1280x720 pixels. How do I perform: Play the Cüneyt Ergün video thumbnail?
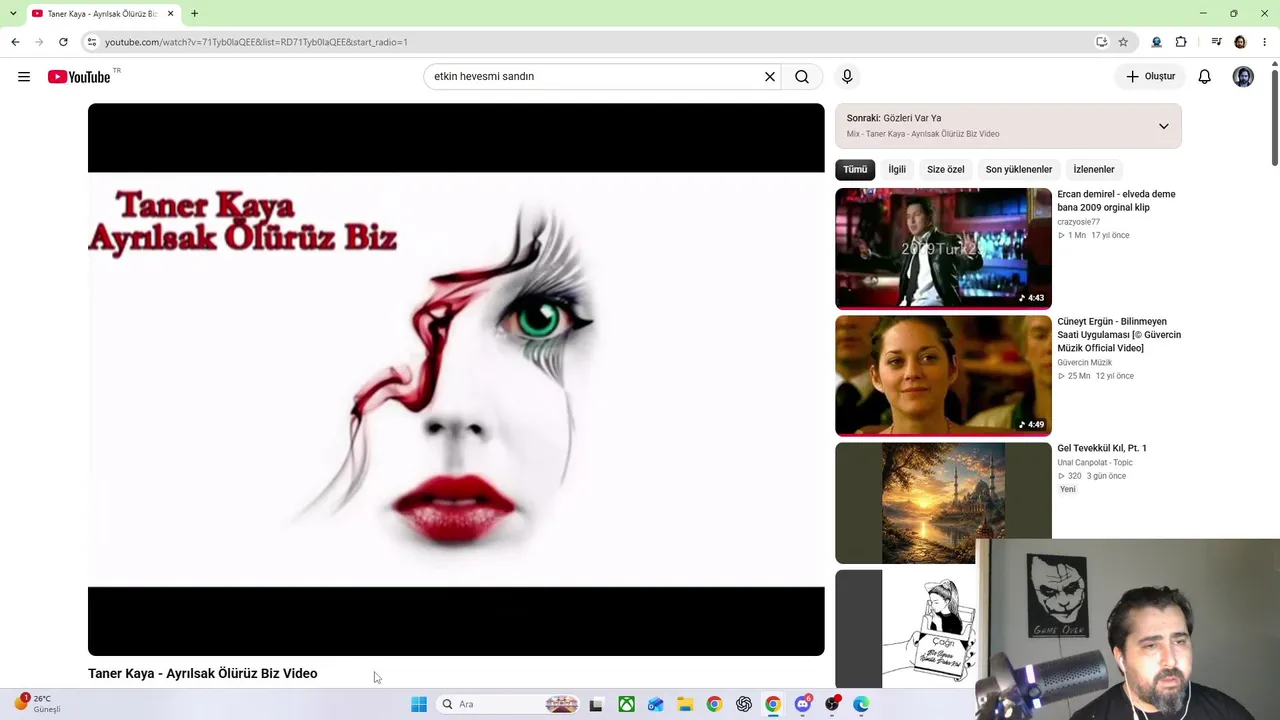pos(943,376)
